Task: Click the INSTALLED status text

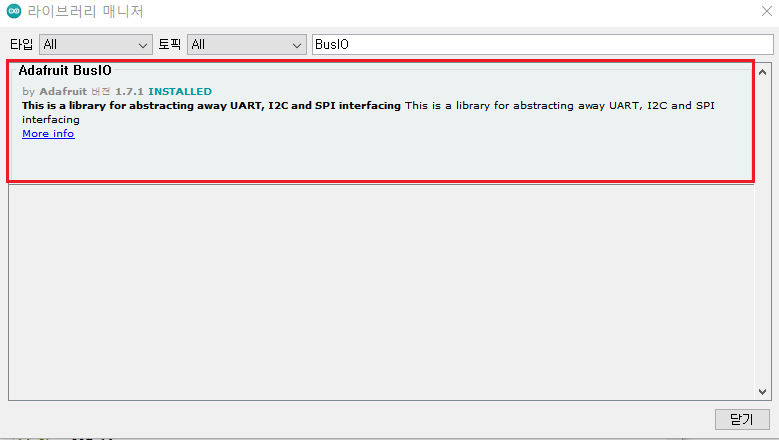Action: 180,91
